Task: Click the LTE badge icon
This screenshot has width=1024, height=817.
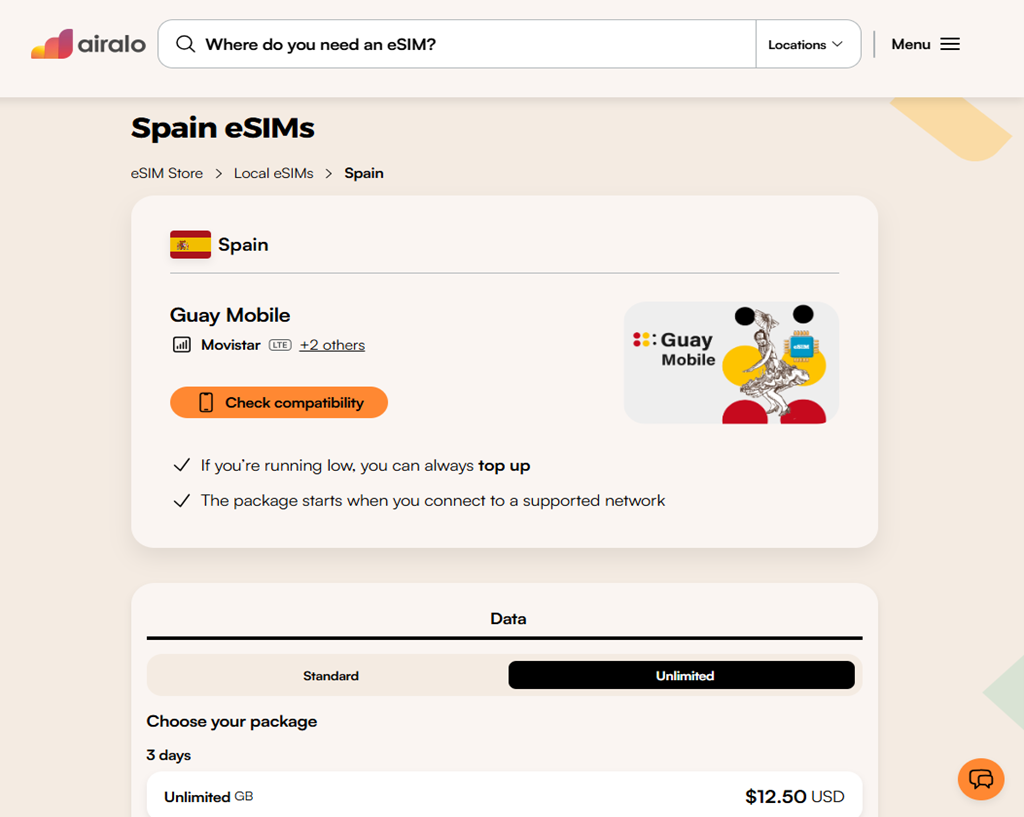Action: (280, 345)
